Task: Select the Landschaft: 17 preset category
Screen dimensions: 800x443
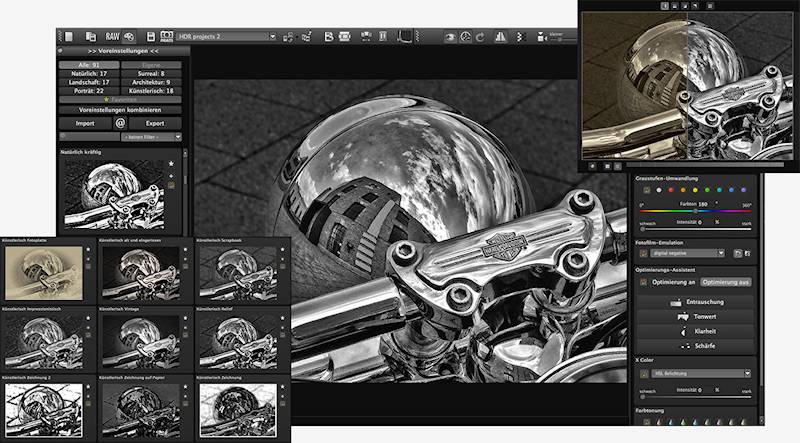Action: 91,82
